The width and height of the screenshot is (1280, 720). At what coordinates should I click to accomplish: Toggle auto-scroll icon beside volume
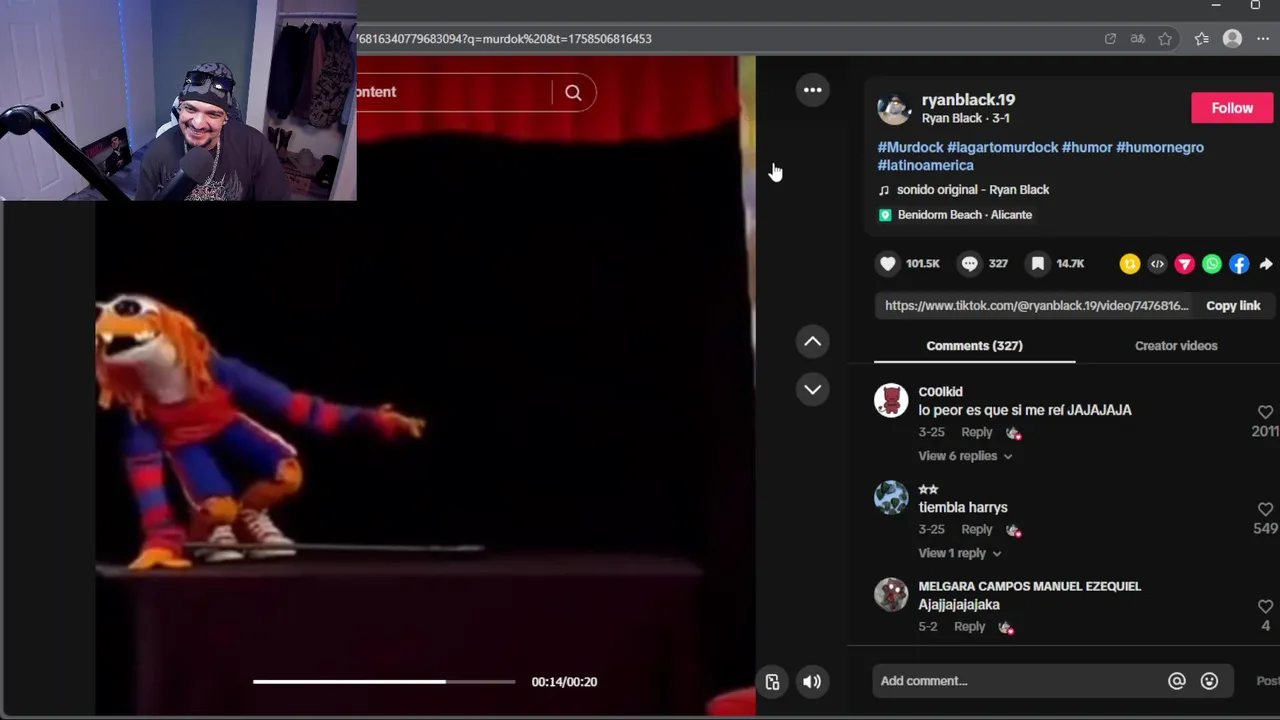click(772, 682)
